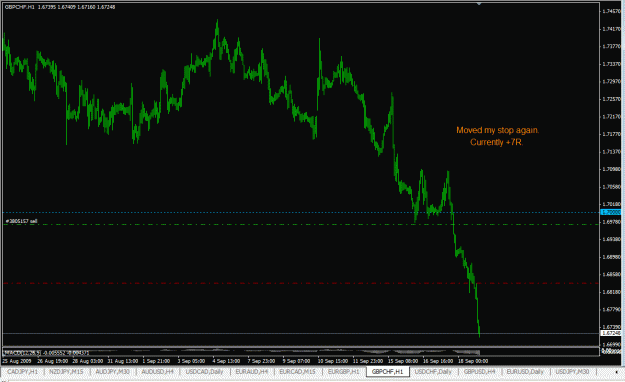Click the orange 'Moved my stop again.' annotation
Image resolution: width=625 pixels, height=382 pixels.
pos(497,130)
